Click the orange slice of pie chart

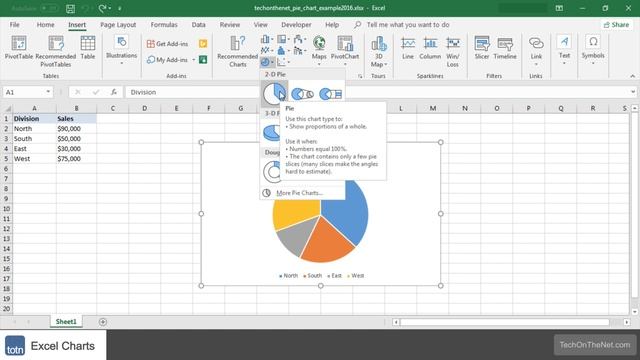[328, 241]
